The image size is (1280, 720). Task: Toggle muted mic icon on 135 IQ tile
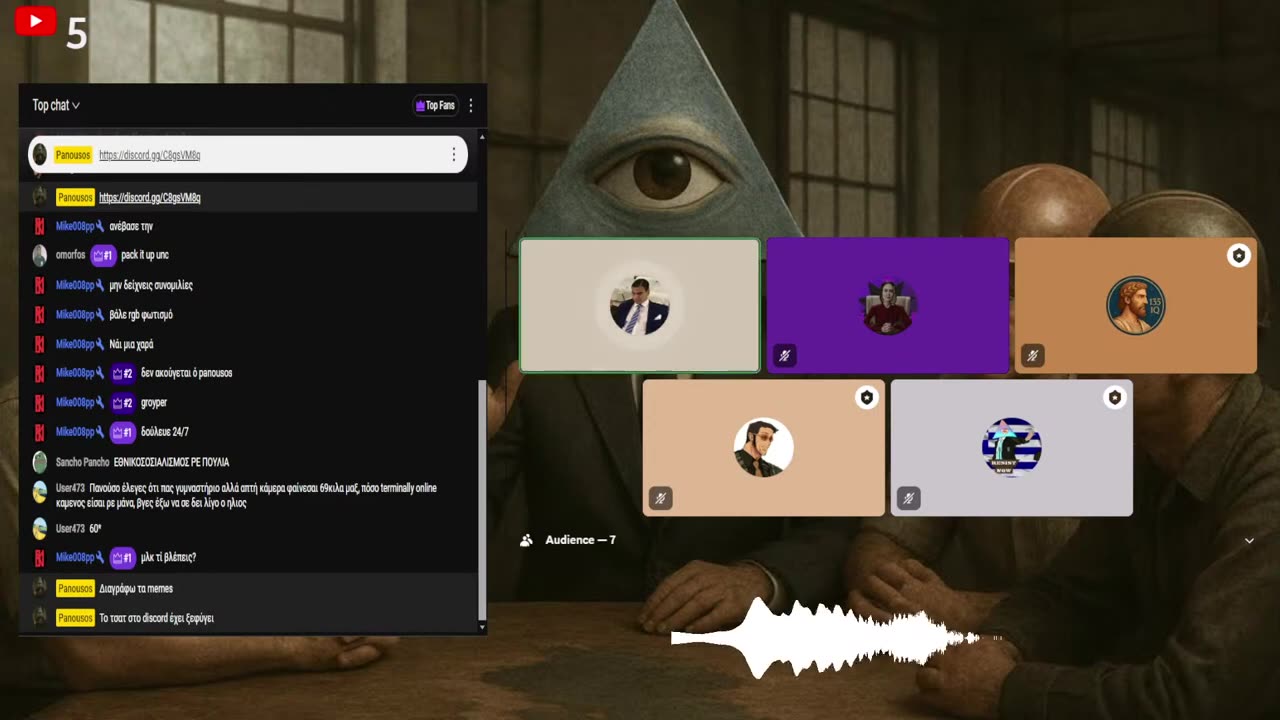pos(1033,355)
